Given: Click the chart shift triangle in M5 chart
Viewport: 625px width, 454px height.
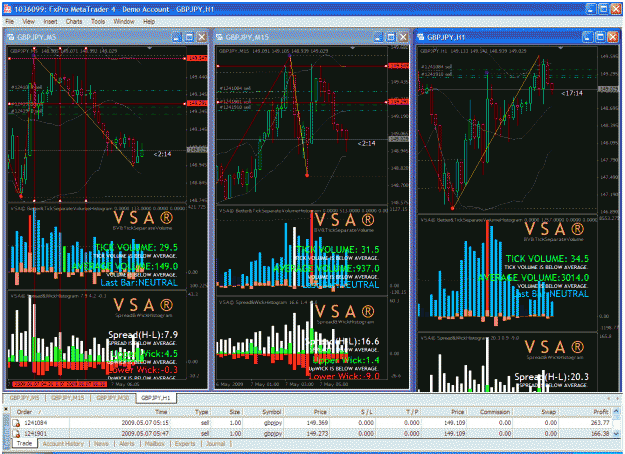Looking at the screenshot, I should (x=149, y=48).
